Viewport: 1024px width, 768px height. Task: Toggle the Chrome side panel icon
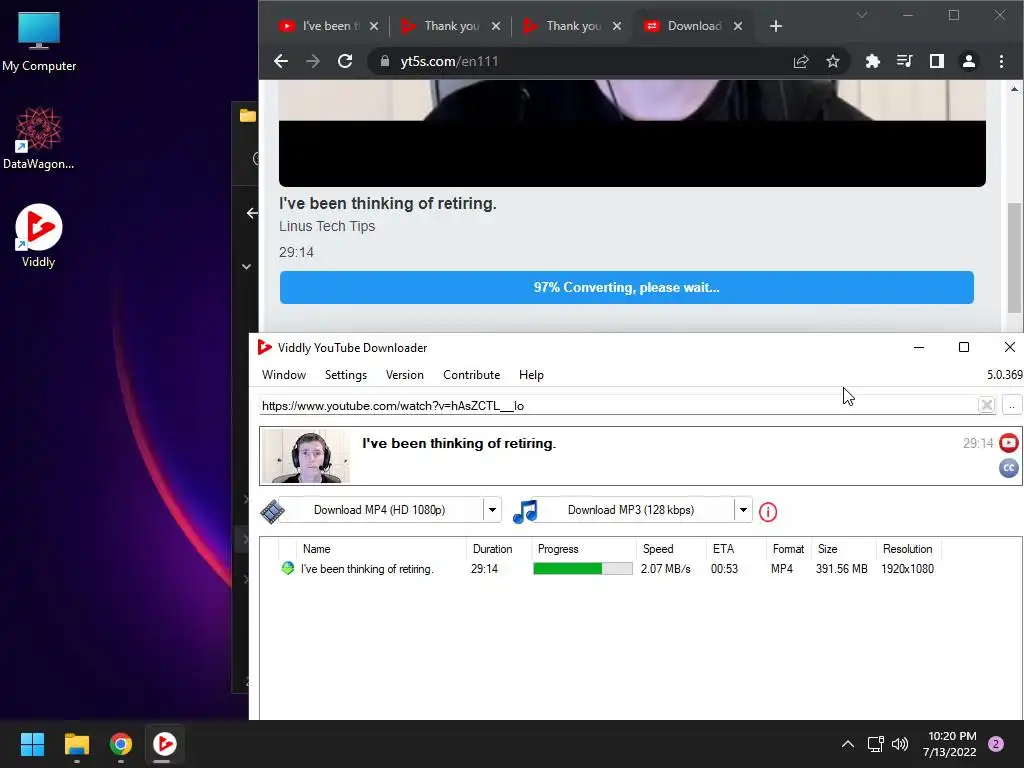(936, 61)
